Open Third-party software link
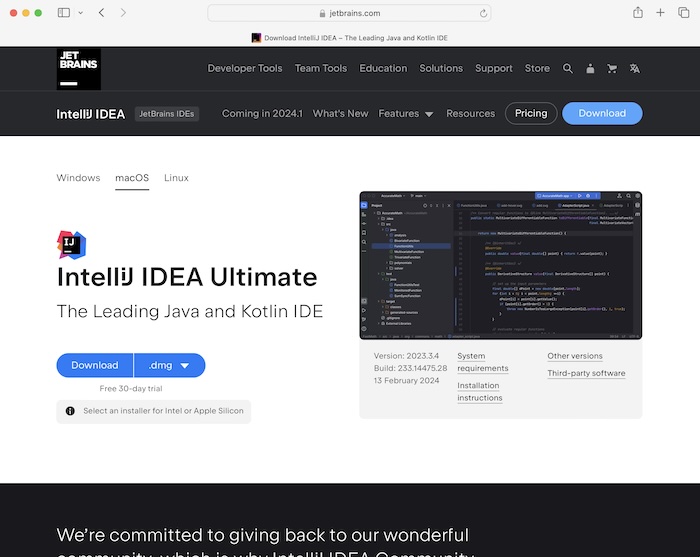700x557 pixels. click(586, 373)
